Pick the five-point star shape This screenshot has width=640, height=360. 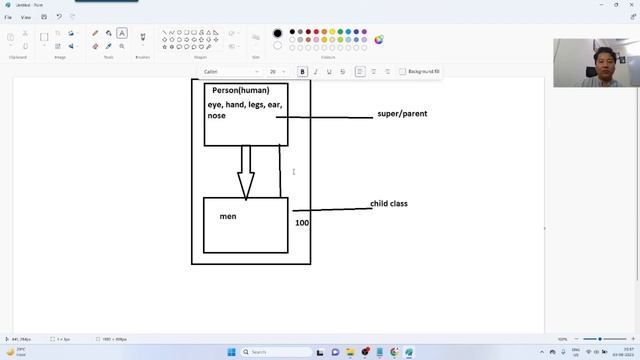click(164, 47)
